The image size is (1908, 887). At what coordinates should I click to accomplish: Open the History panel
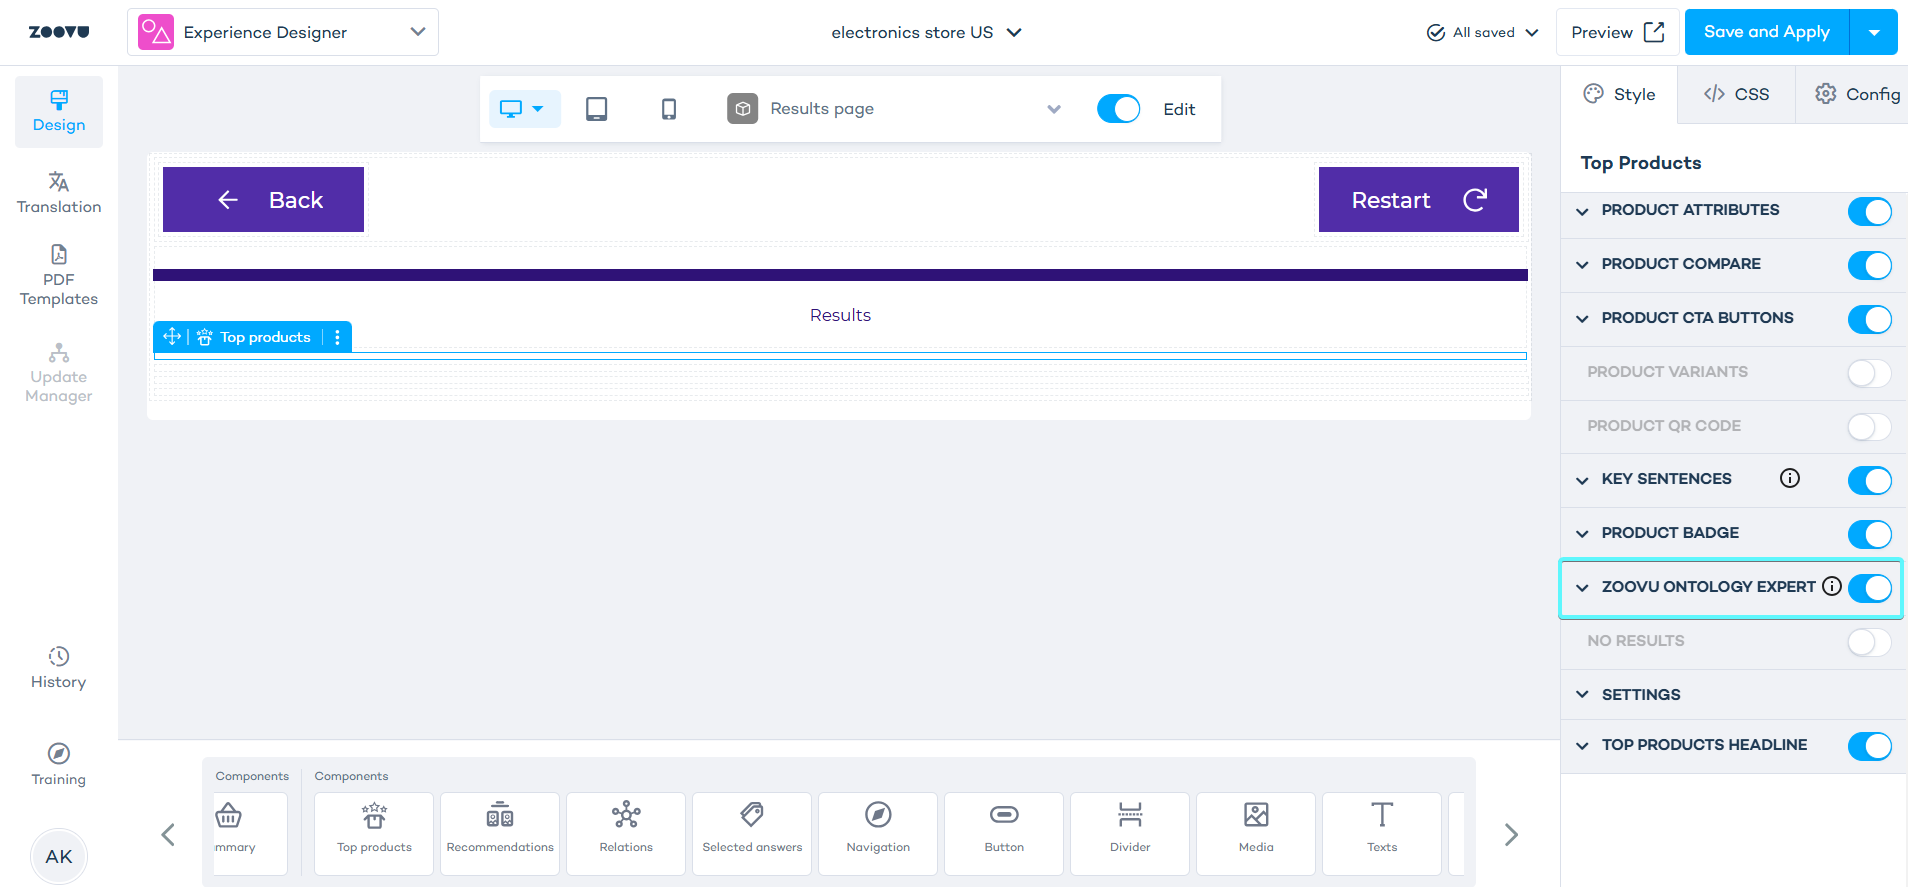coord(59,668)
